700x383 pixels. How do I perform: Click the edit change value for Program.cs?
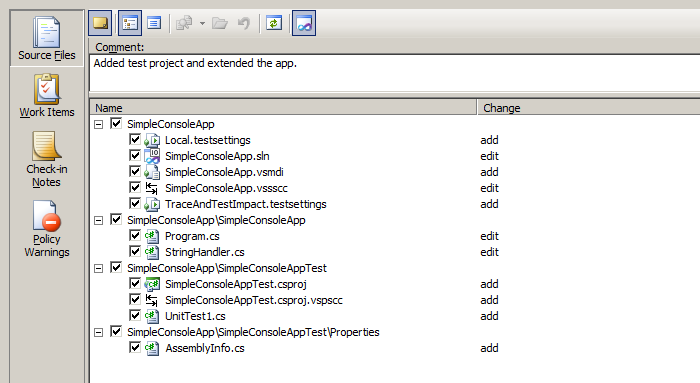pos(489,236)
